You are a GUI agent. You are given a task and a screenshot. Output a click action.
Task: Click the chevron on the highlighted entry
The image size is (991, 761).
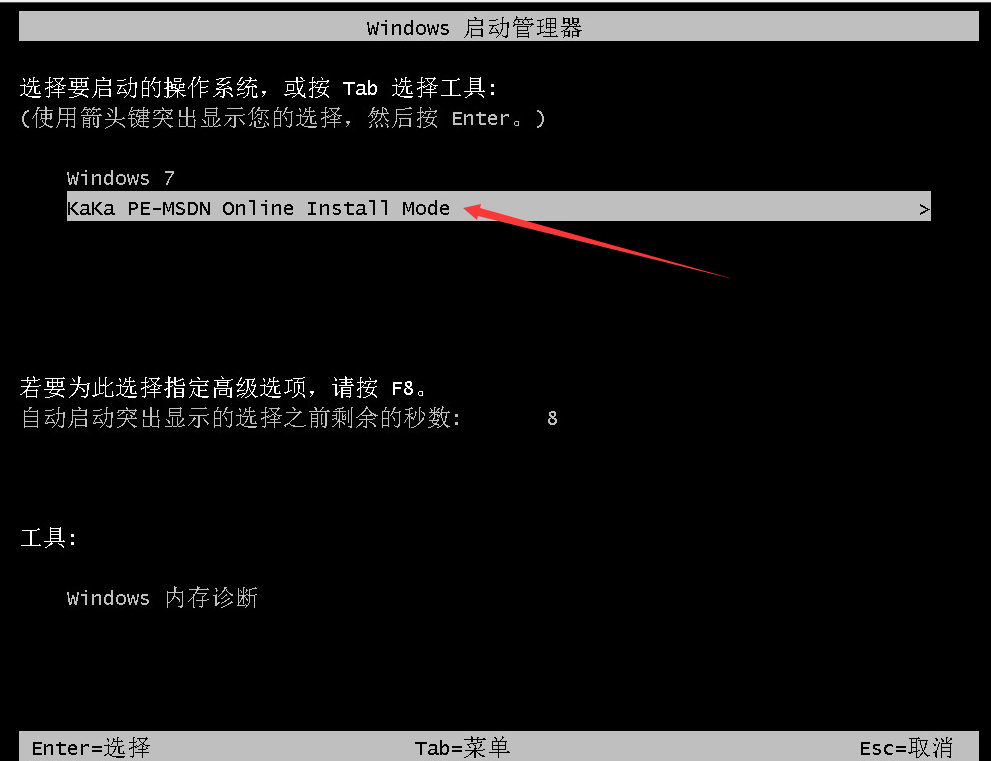click(x=924, y=209)
